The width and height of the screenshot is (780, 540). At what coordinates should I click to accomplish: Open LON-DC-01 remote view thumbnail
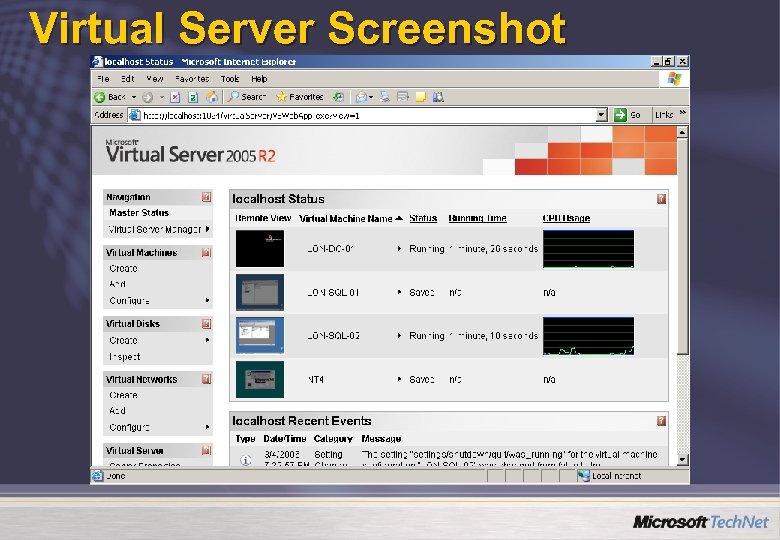point(260,249)
